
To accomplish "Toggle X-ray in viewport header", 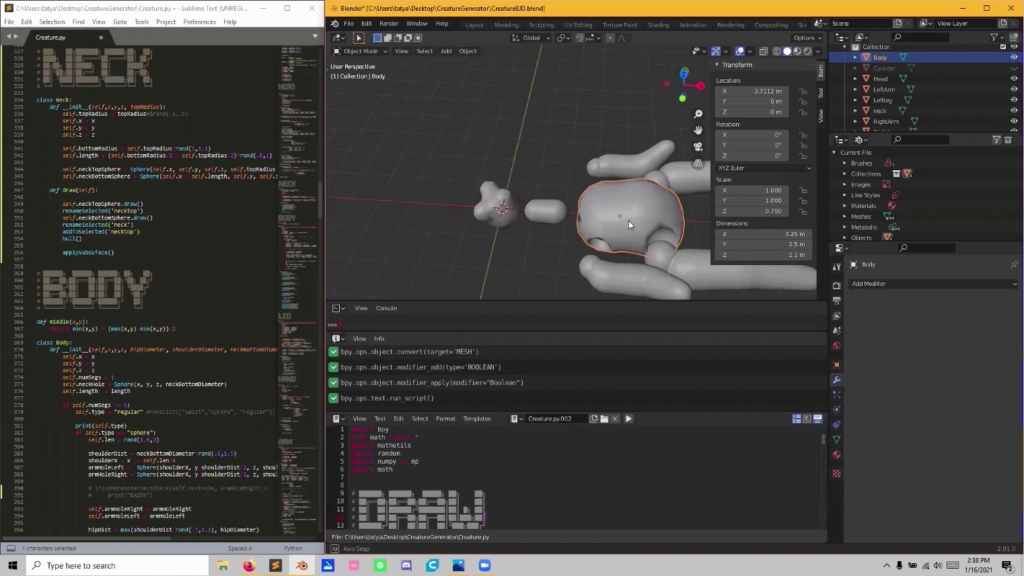I will 763,51.
